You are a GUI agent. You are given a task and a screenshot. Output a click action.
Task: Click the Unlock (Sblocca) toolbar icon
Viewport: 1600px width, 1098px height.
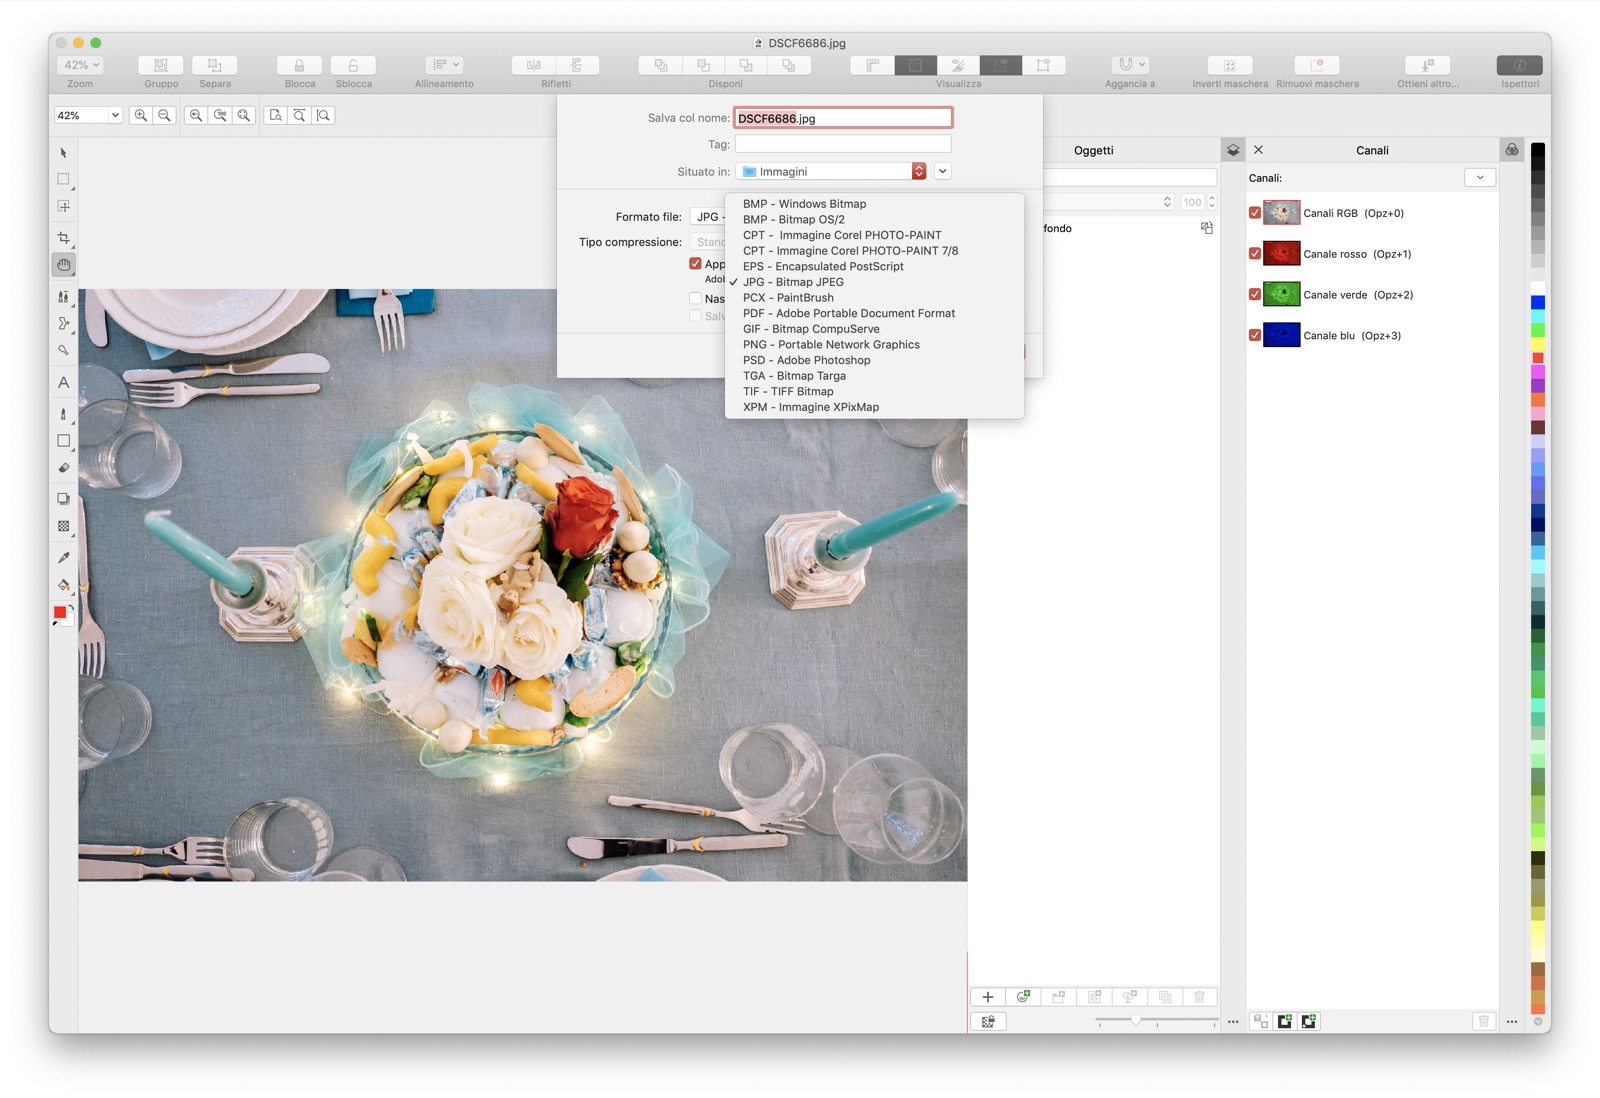(353, 65)
